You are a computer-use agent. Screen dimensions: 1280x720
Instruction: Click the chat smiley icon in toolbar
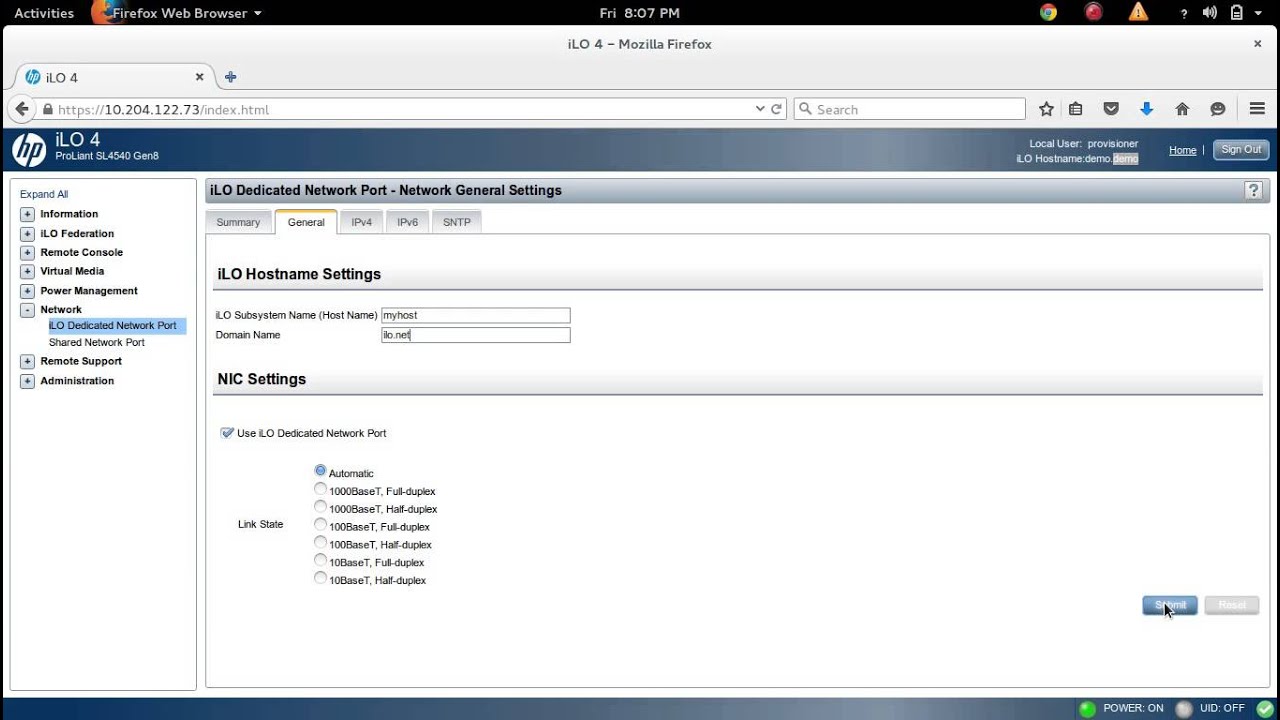click(x=1217, y=109)
